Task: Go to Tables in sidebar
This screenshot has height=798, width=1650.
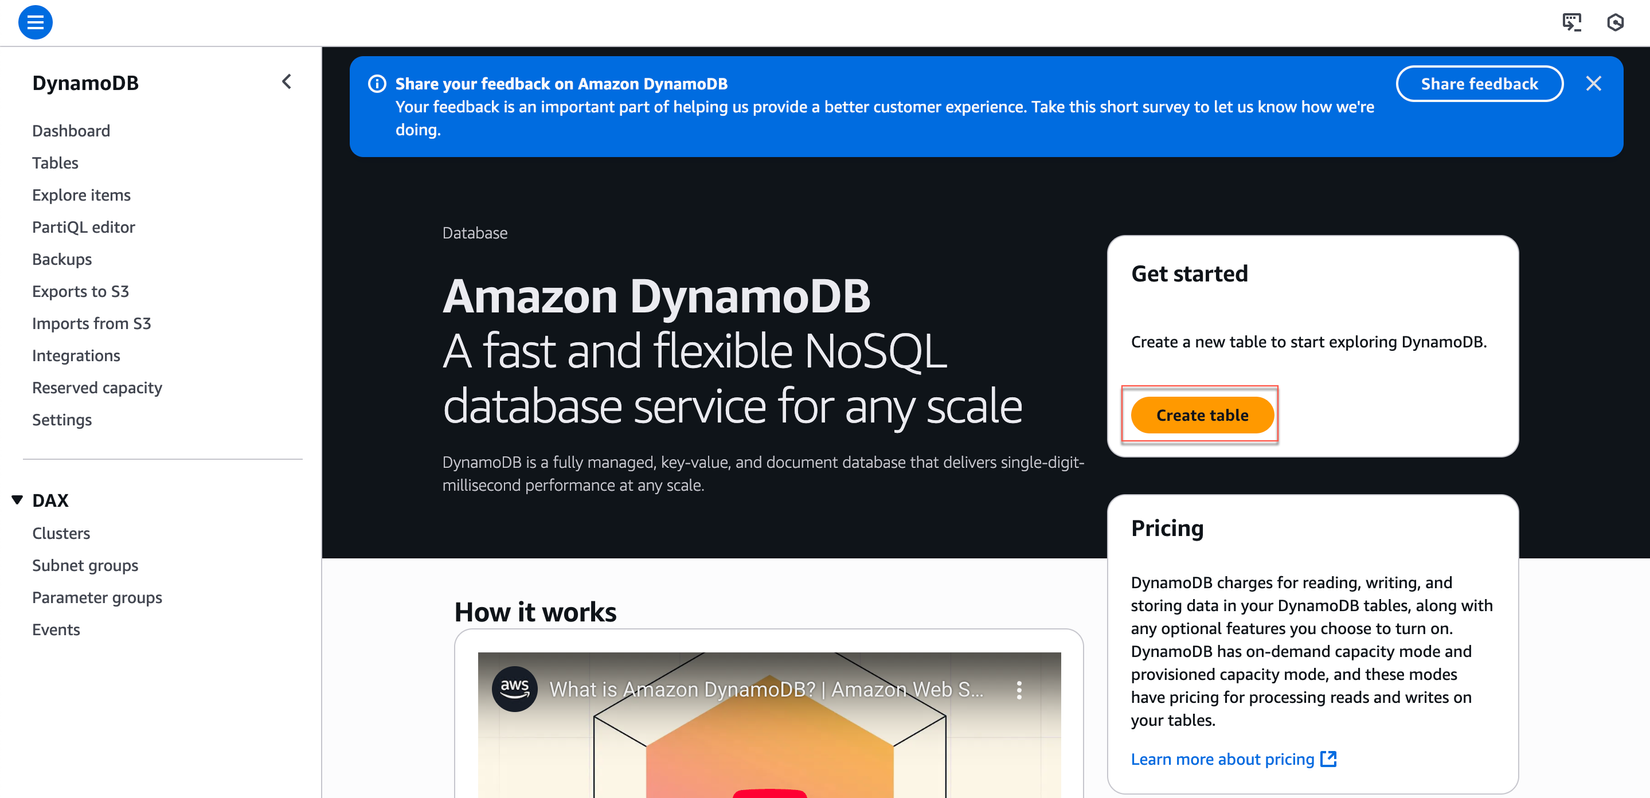Action: pos(55,163)
